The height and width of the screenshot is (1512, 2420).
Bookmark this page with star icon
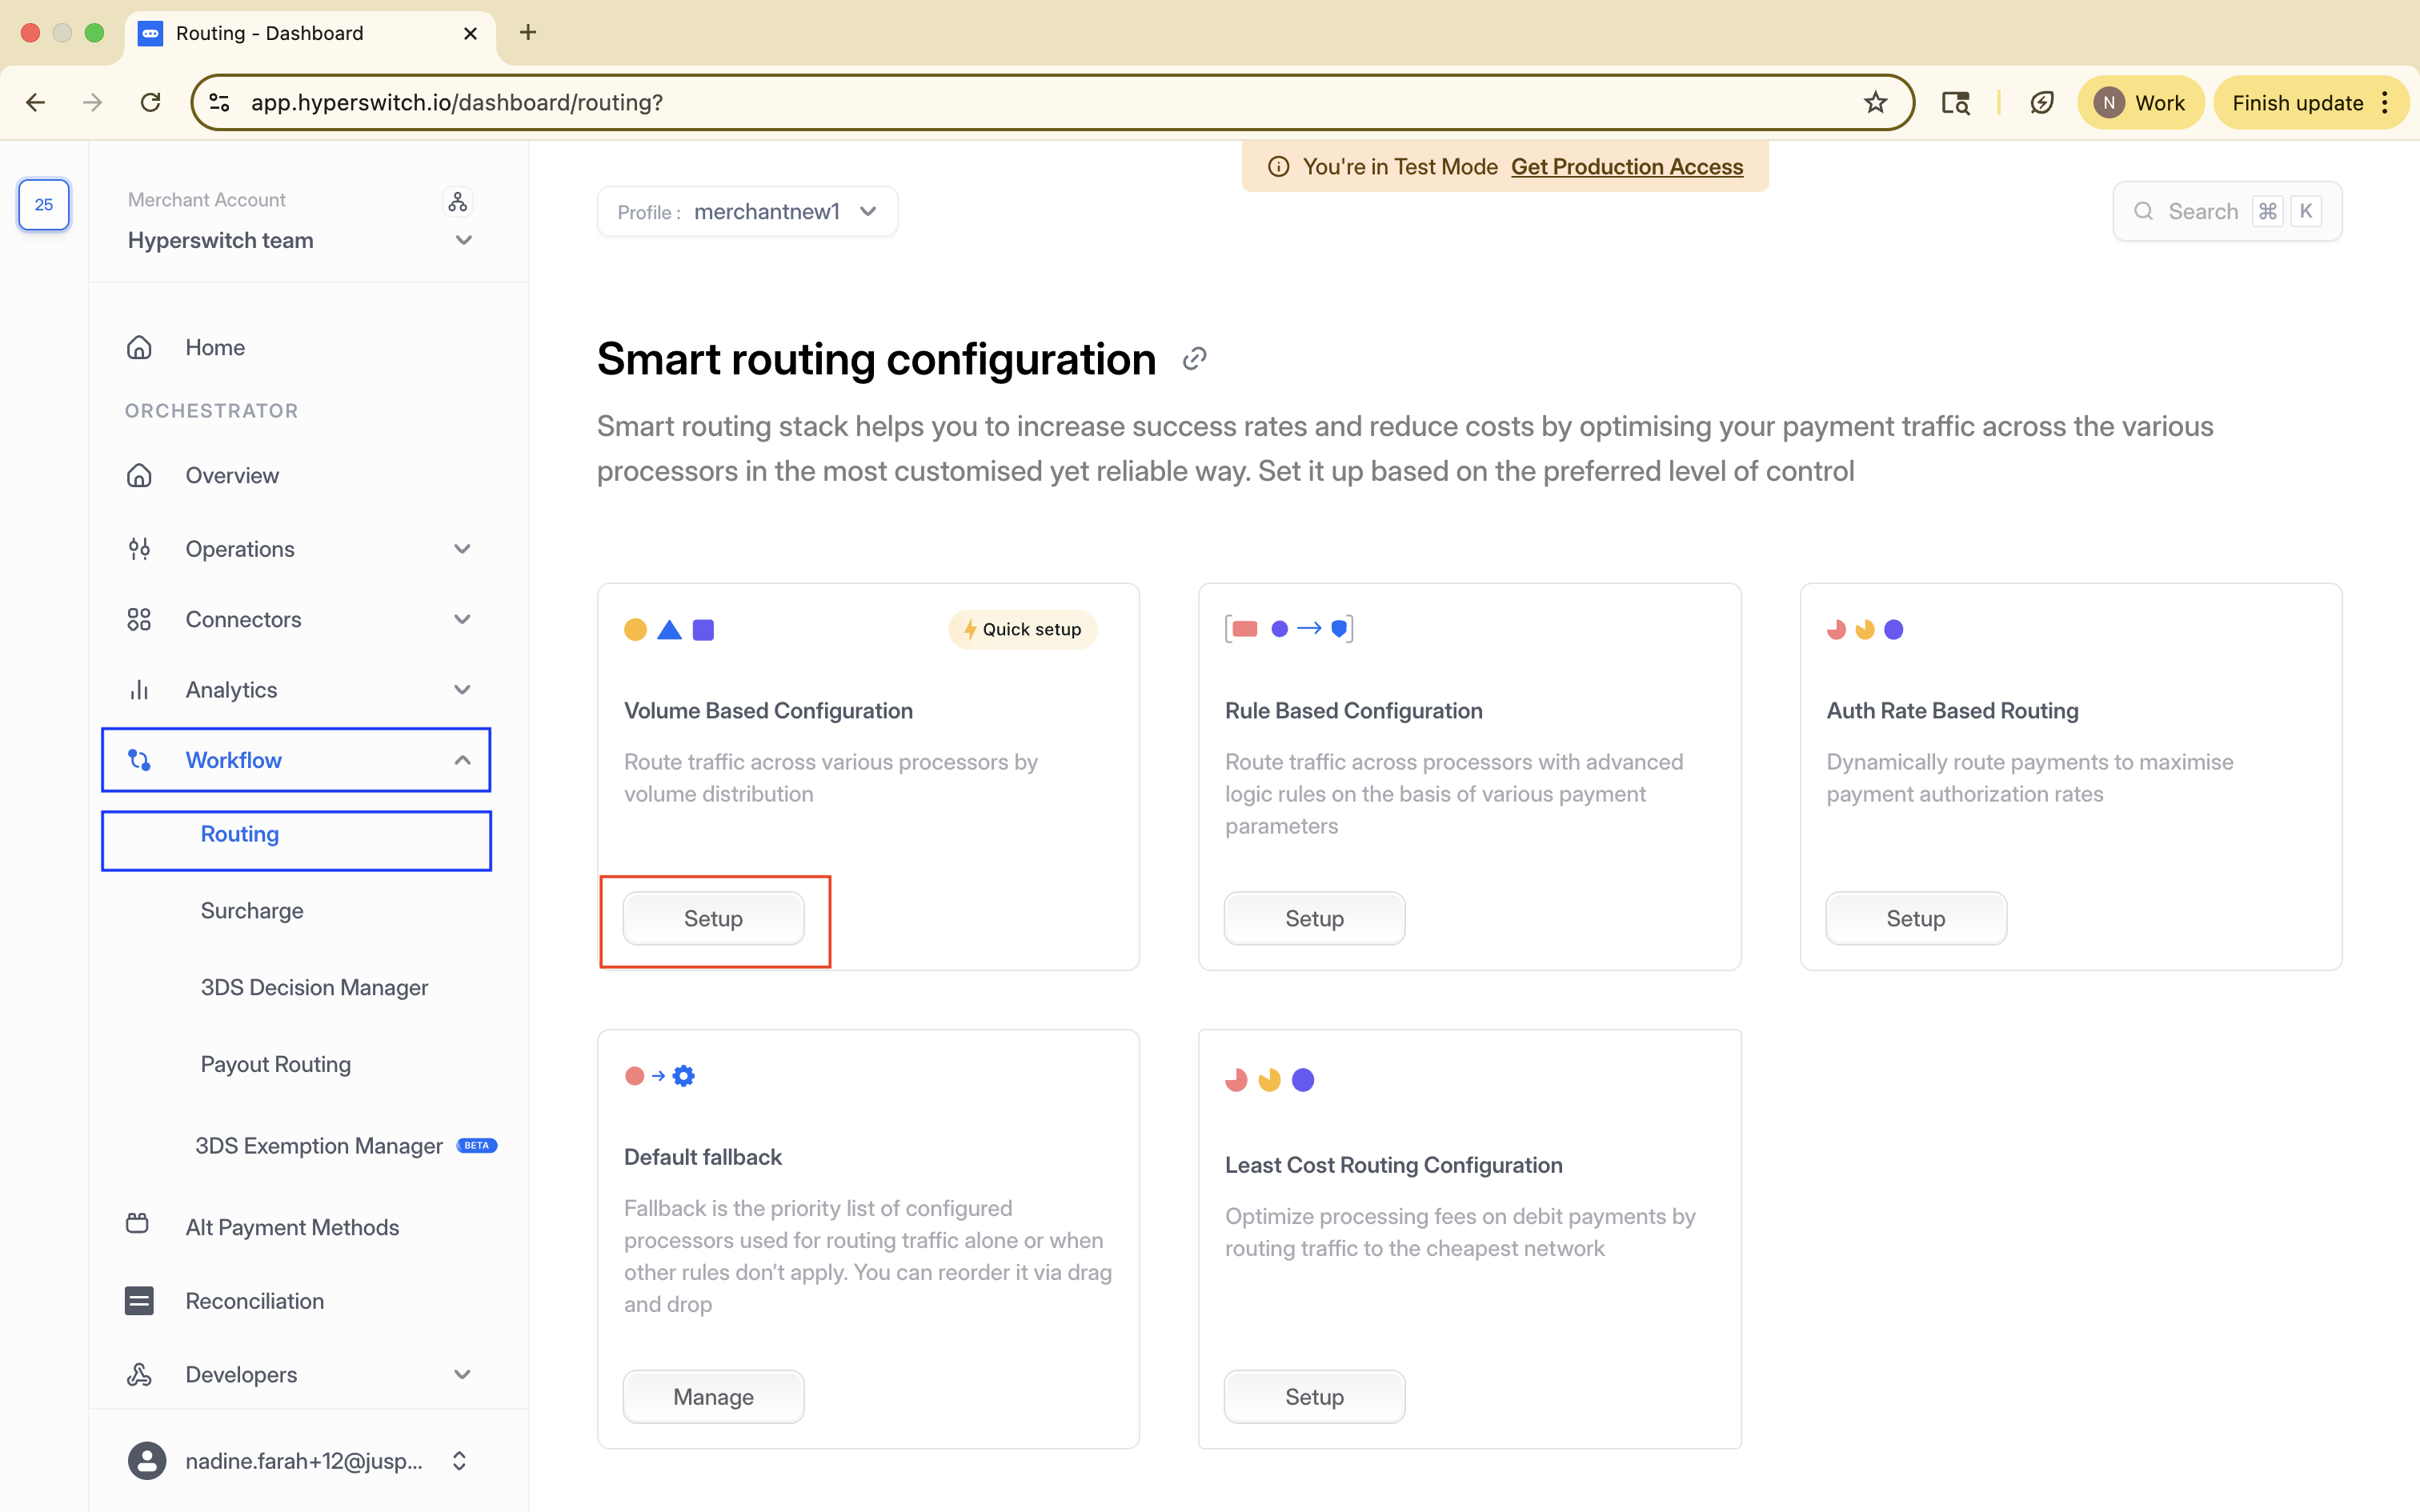(1875, 102)
